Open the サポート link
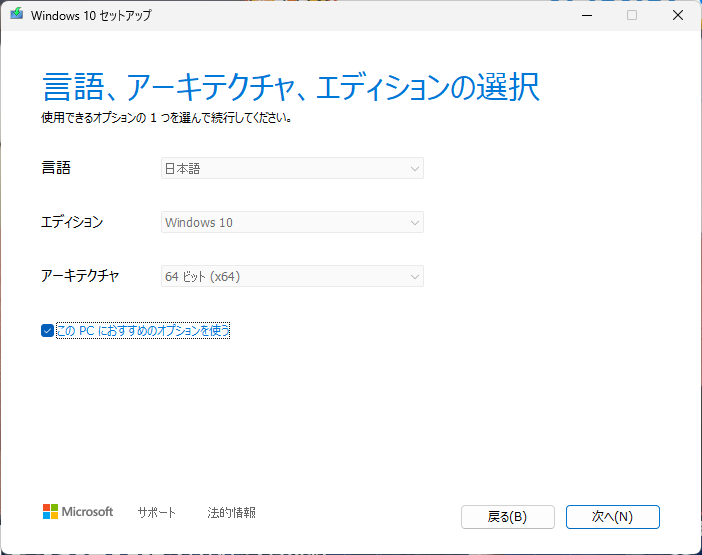This screenshot has width=702, height=555. point(157,512)
